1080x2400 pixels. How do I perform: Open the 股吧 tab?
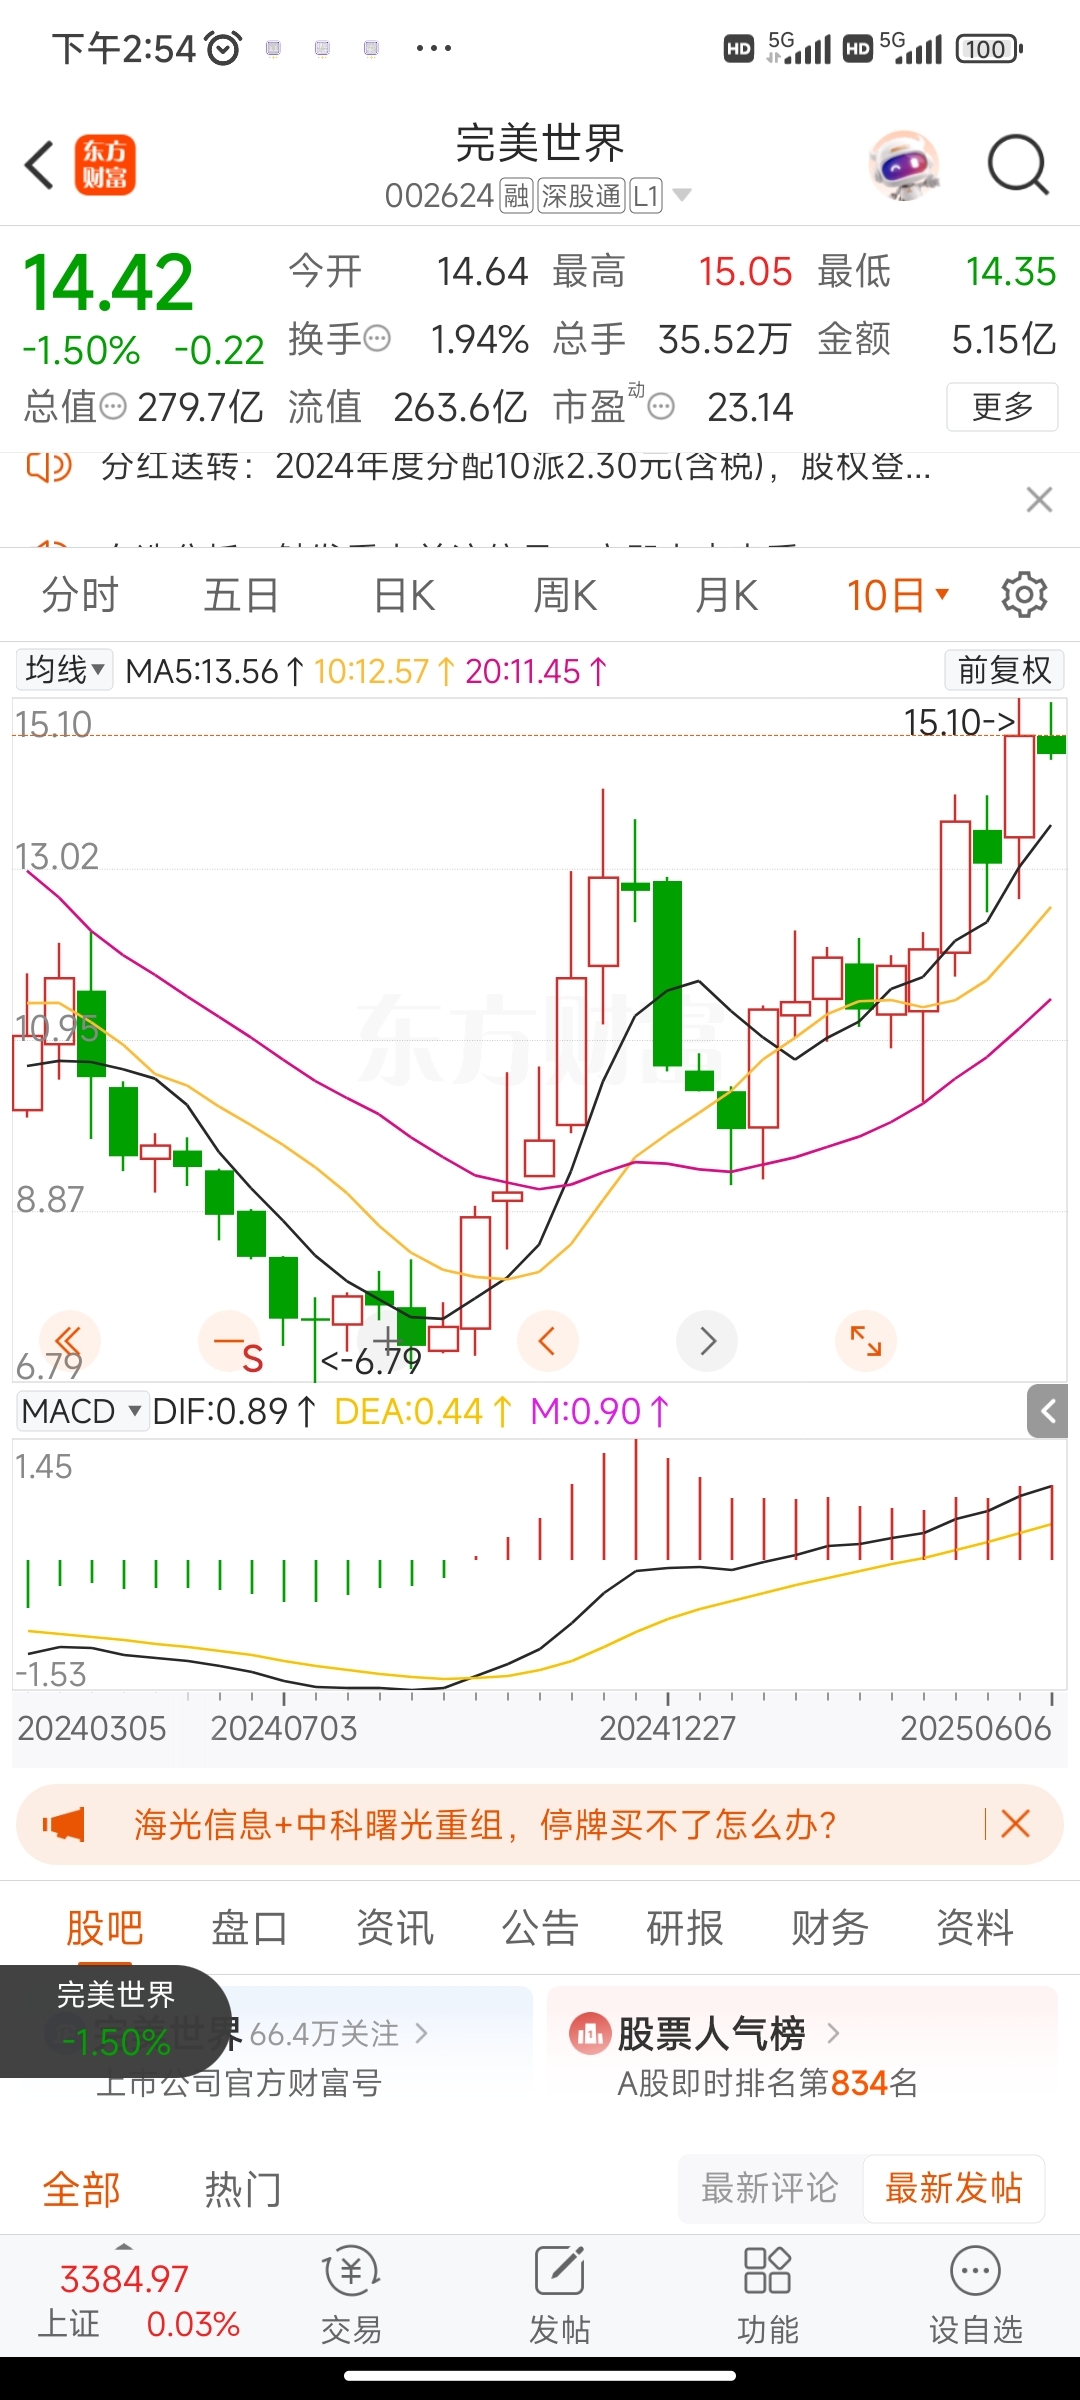[105, 1928]
